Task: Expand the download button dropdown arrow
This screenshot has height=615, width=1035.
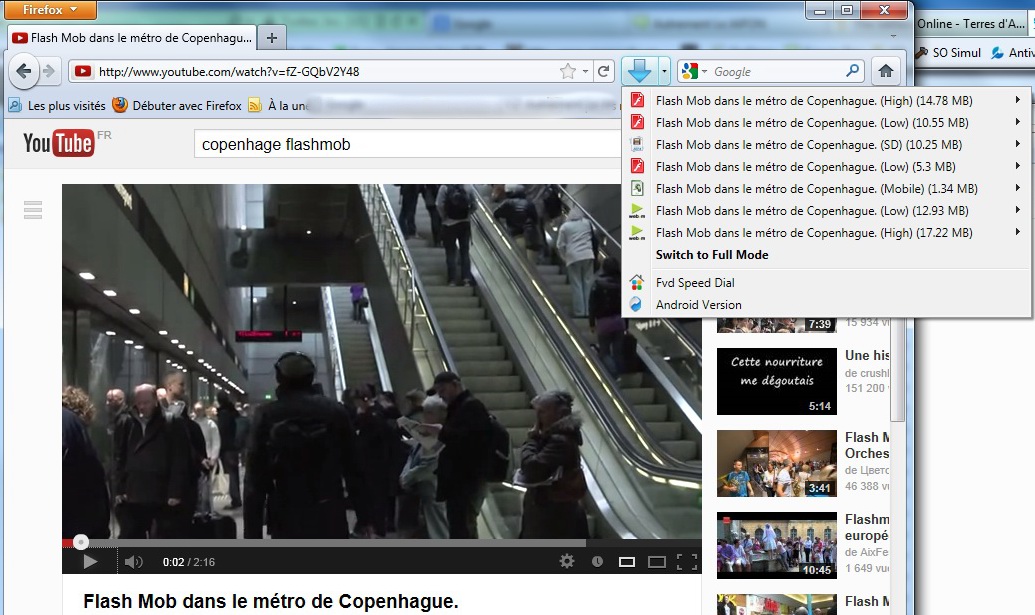Action: (664, 71)
